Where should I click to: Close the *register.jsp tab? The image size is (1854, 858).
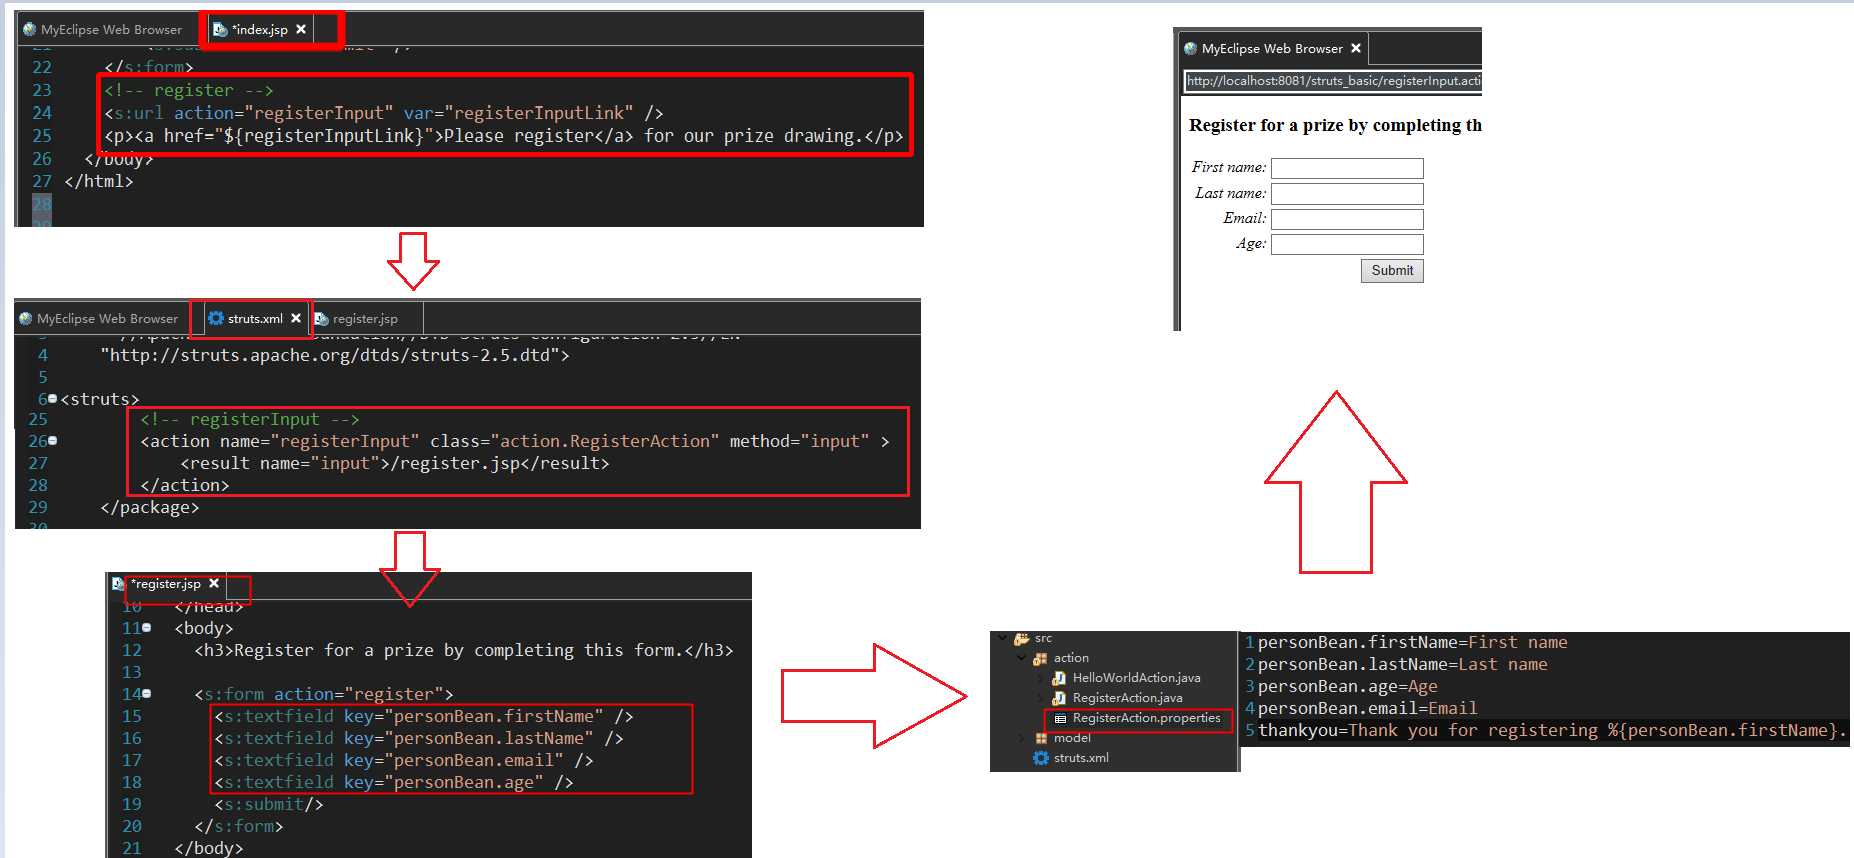pyautogui.click(x=214, y=583)
